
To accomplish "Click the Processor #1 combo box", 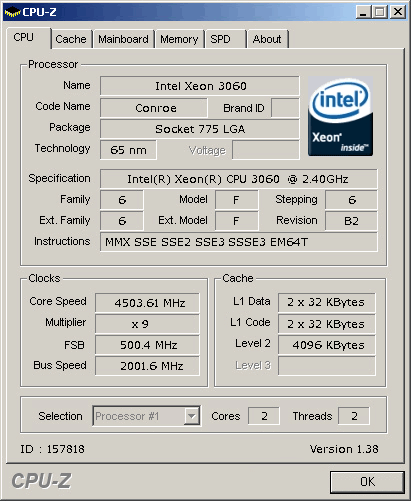I will pos(147,416).
